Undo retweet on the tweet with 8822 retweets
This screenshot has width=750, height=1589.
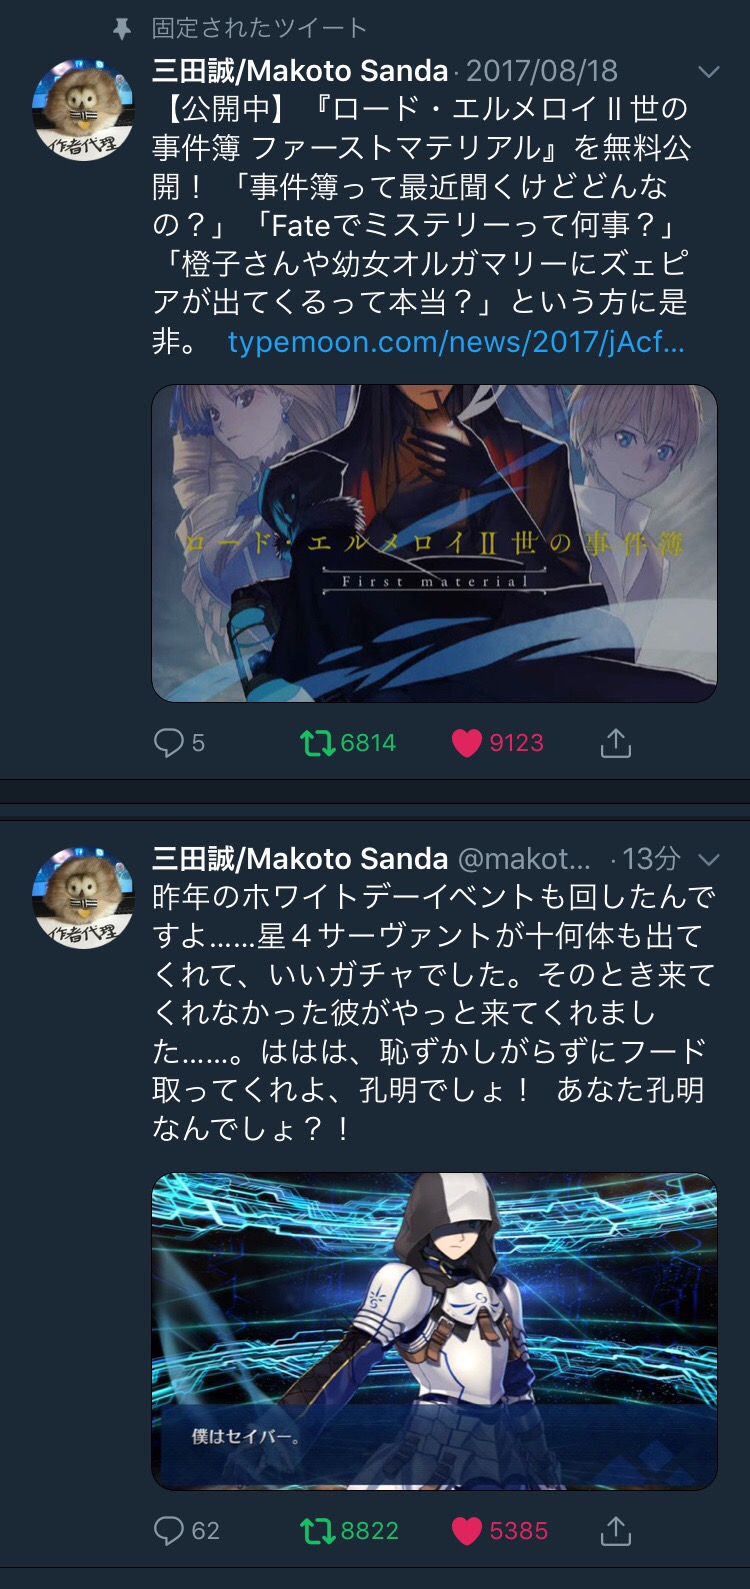click(x=349, y=1531)
